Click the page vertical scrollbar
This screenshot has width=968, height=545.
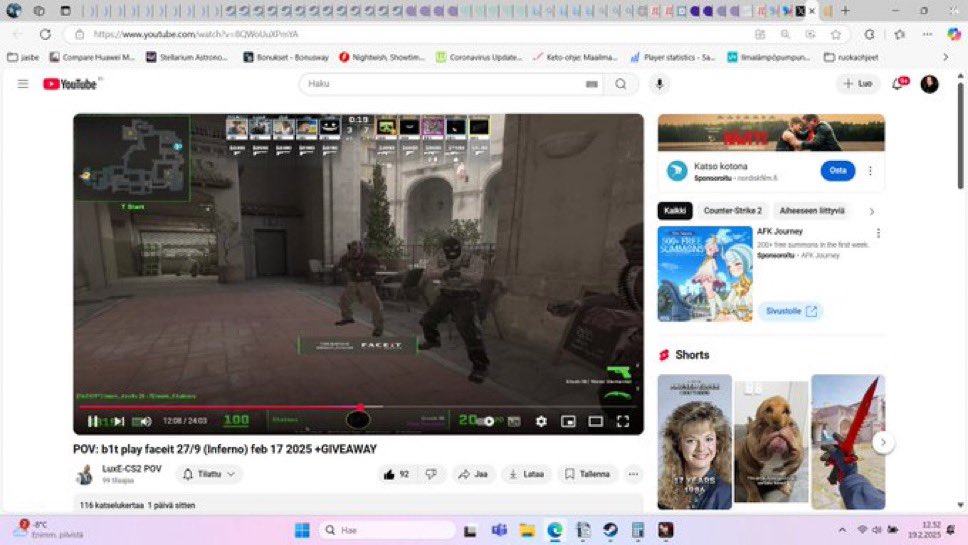point(960,136)
